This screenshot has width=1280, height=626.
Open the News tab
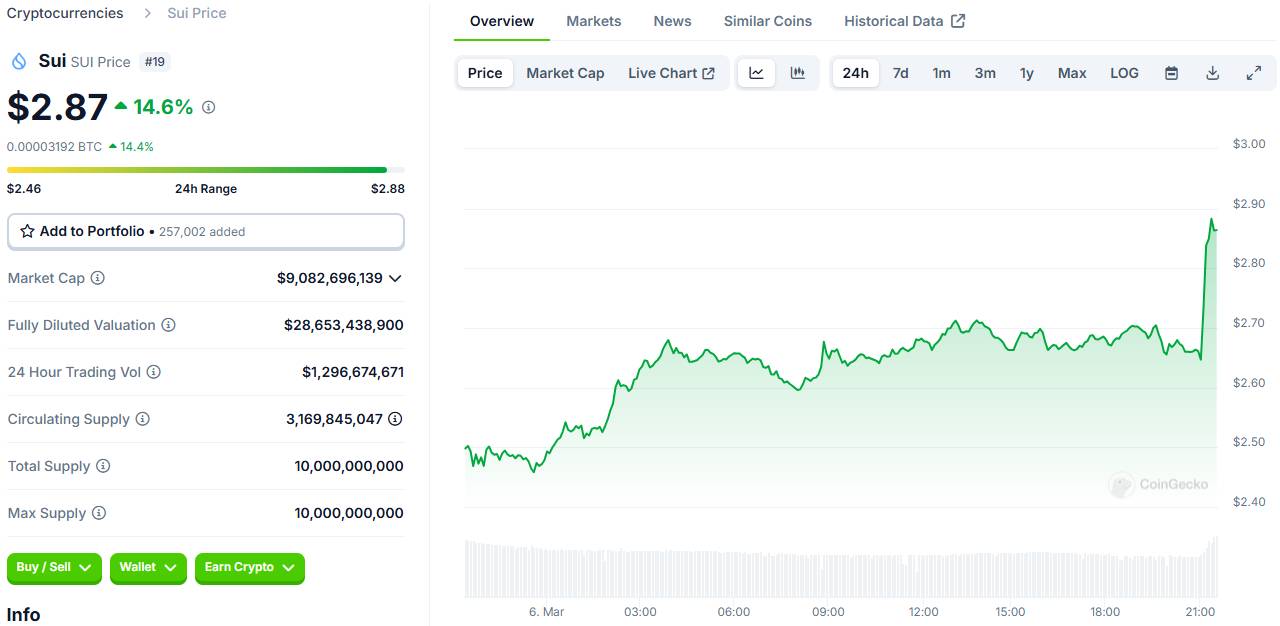point(672,21)
